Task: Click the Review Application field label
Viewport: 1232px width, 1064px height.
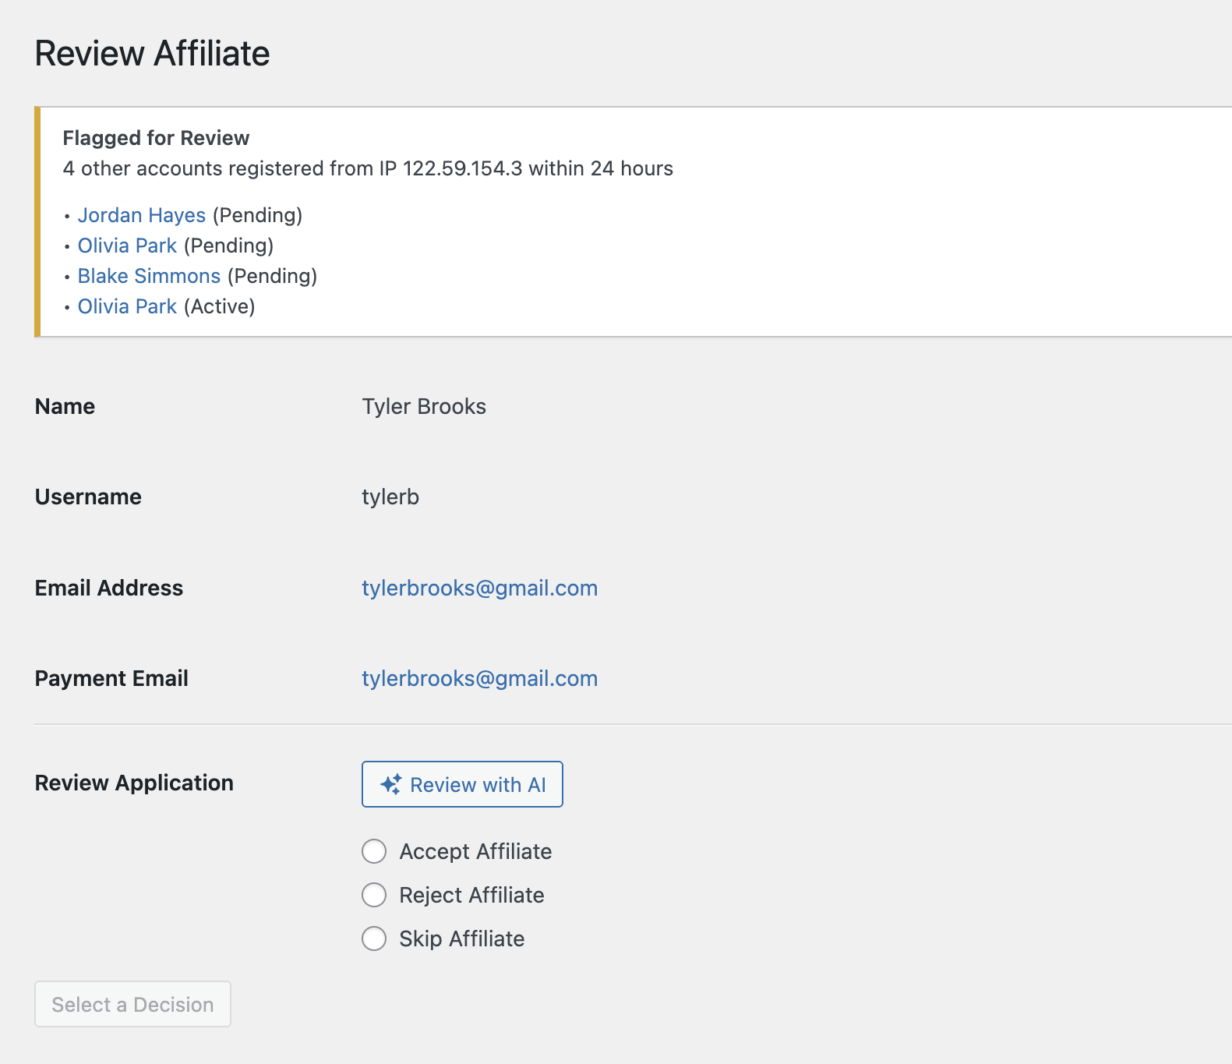Action: (134, 783)
